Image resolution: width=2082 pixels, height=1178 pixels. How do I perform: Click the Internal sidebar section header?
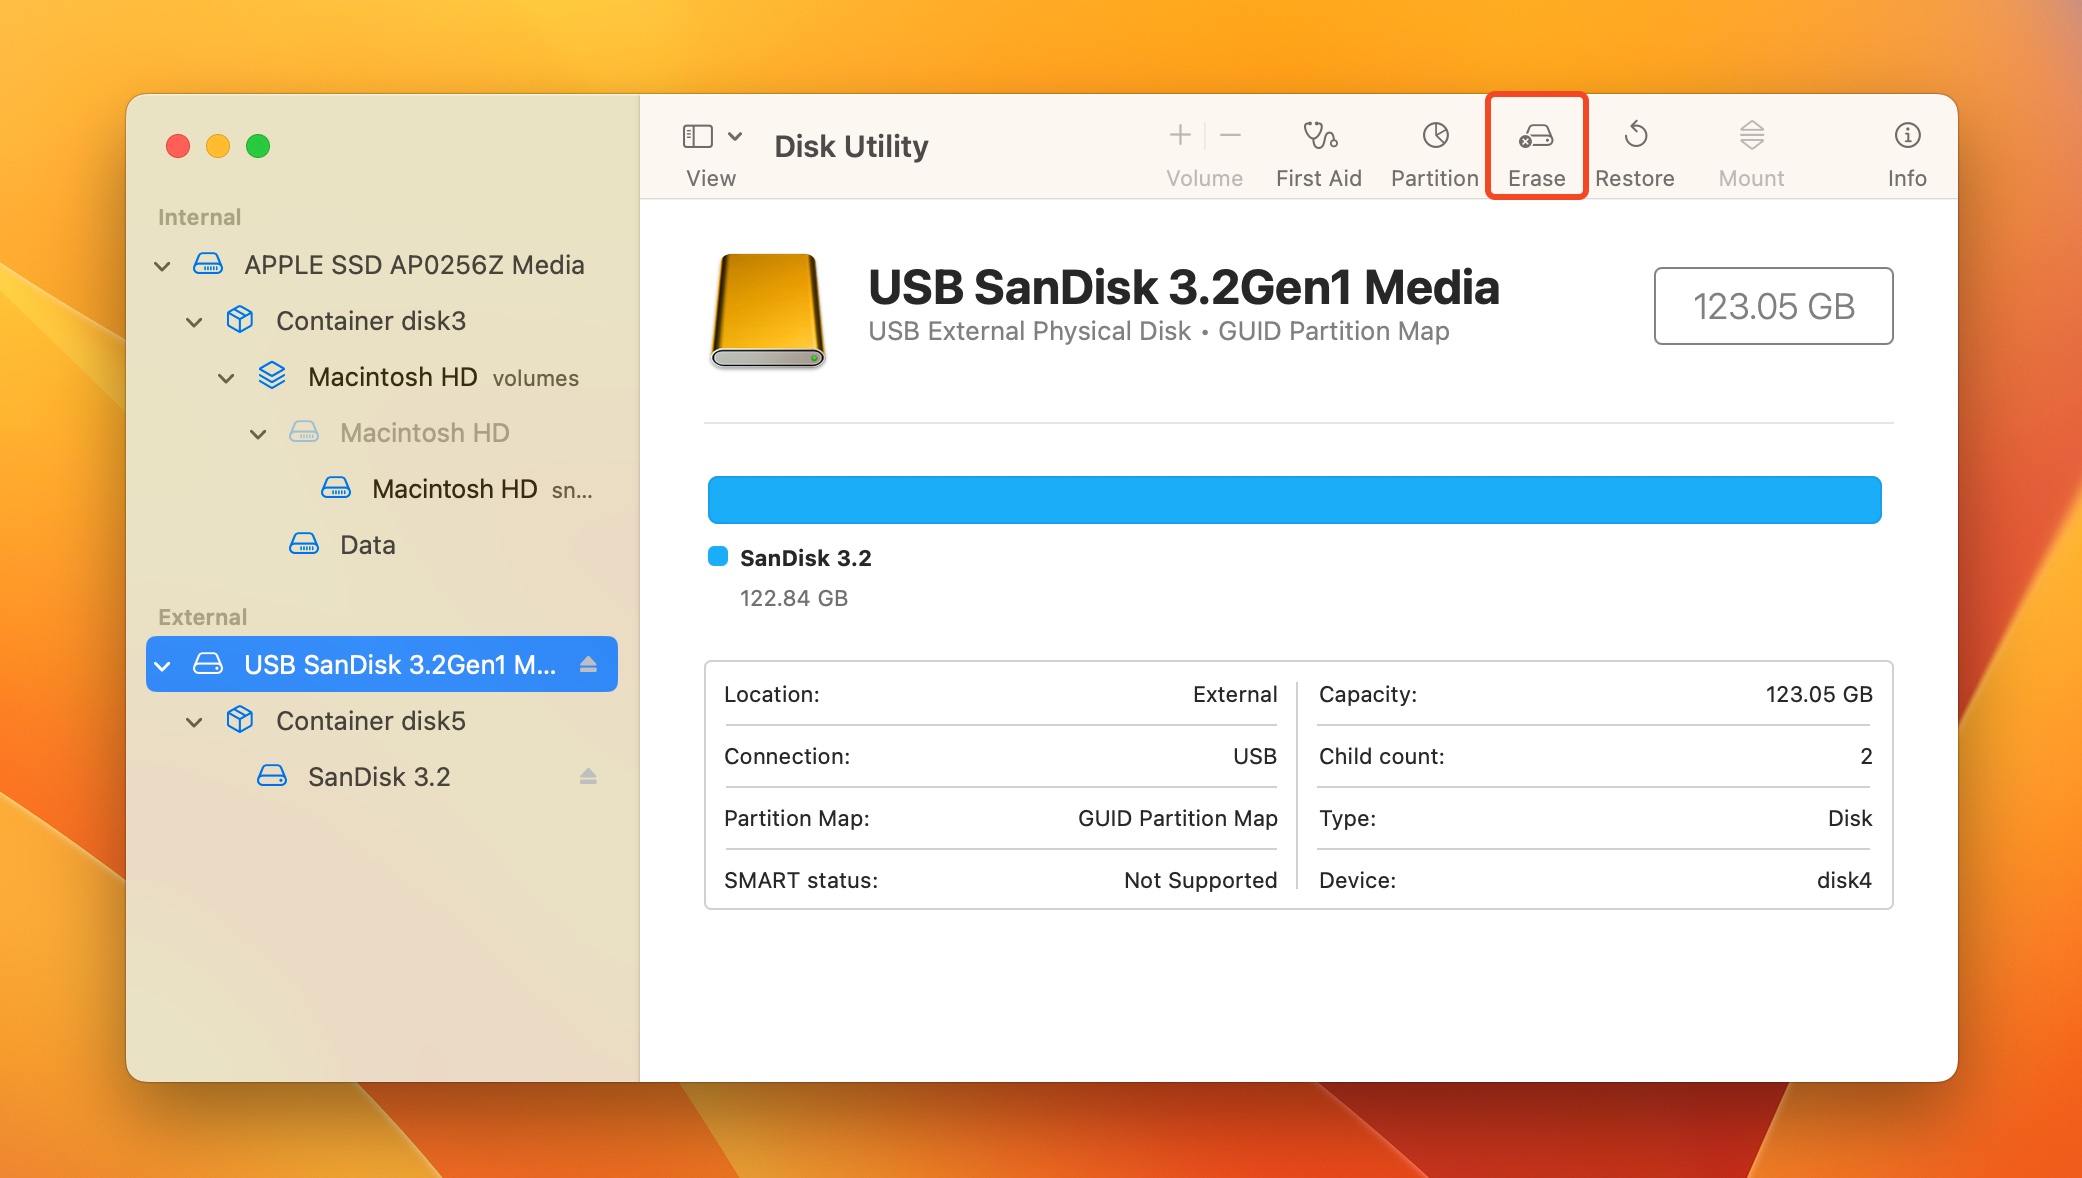pos(199,217)
